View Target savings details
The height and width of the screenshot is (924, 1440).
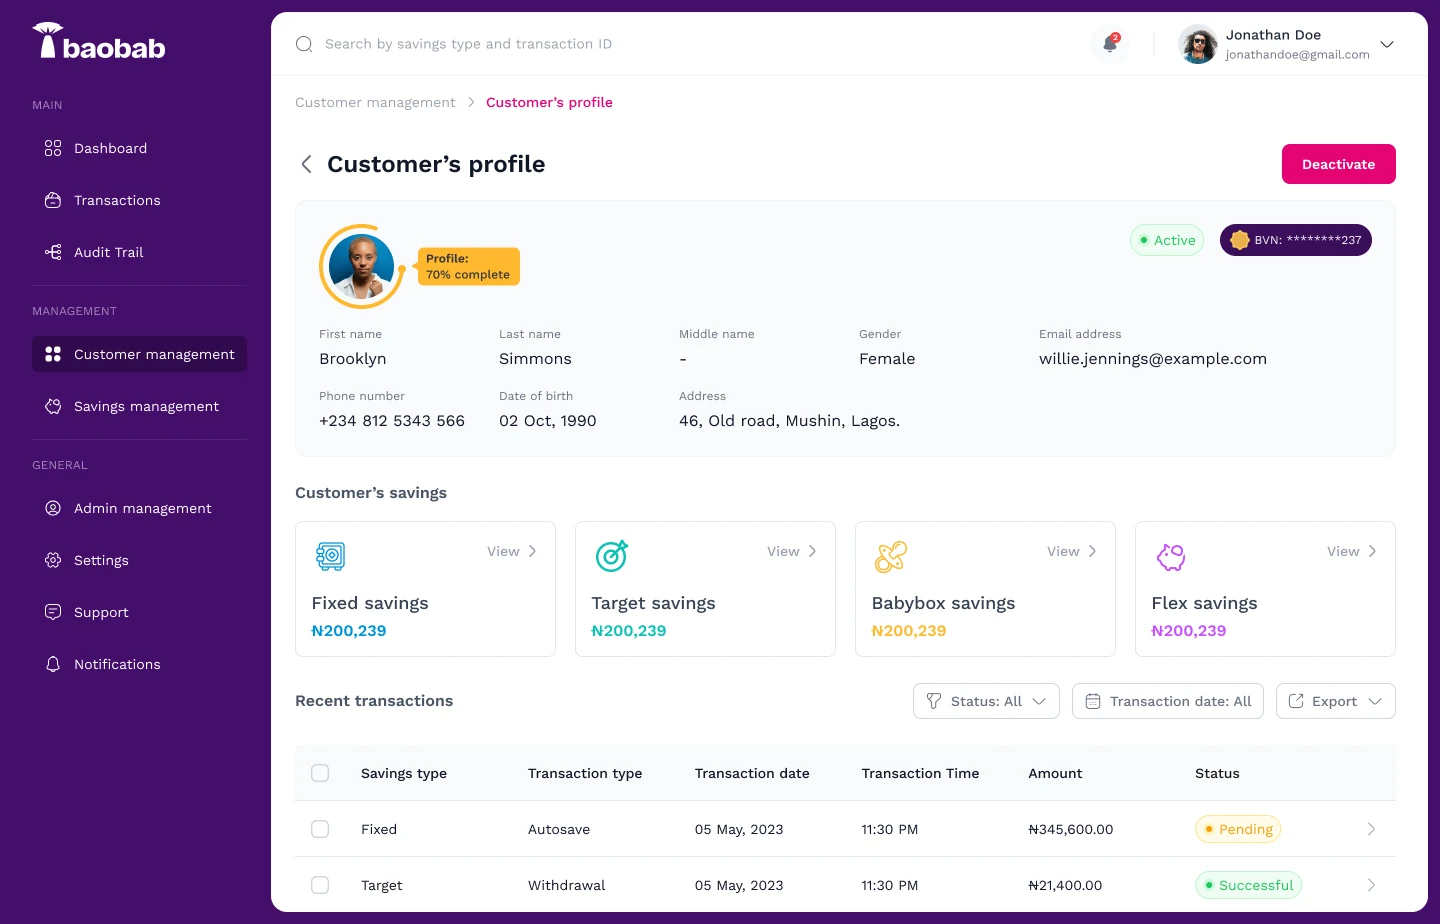791,551
